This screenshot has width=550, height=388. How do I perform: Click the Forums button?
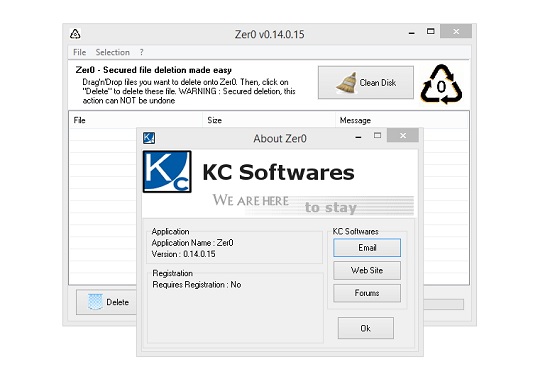tap(367, 293)
